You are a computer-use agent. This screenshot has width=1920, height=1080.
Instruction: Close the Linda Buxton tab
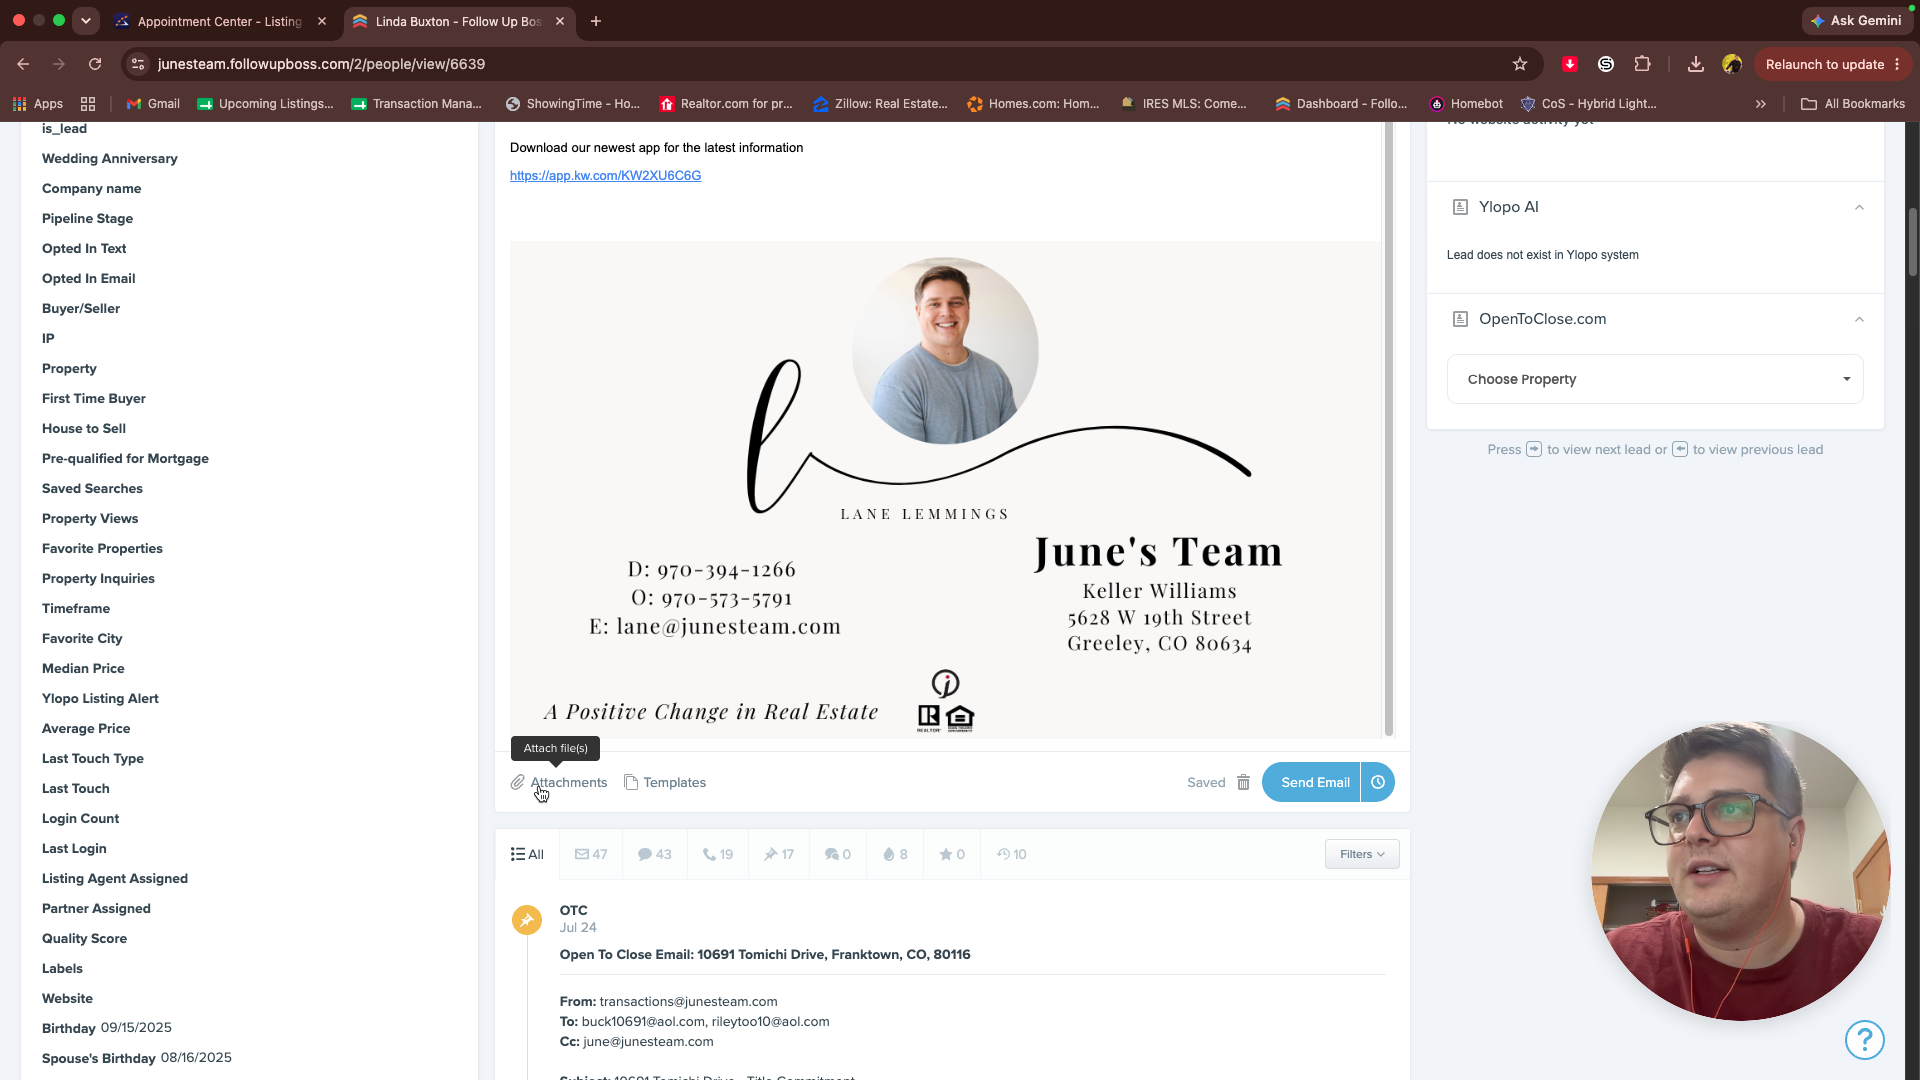pyautogui.click(x=560, y=21)
